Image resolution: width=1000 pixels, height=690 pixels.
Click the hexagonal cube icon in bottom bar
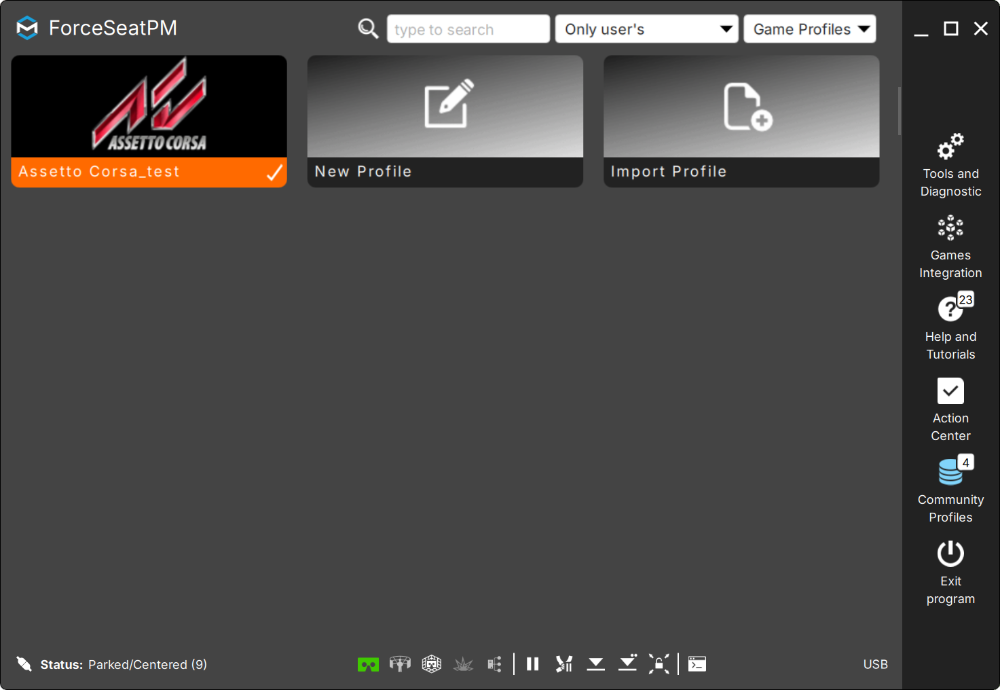(x=432, y=664)
